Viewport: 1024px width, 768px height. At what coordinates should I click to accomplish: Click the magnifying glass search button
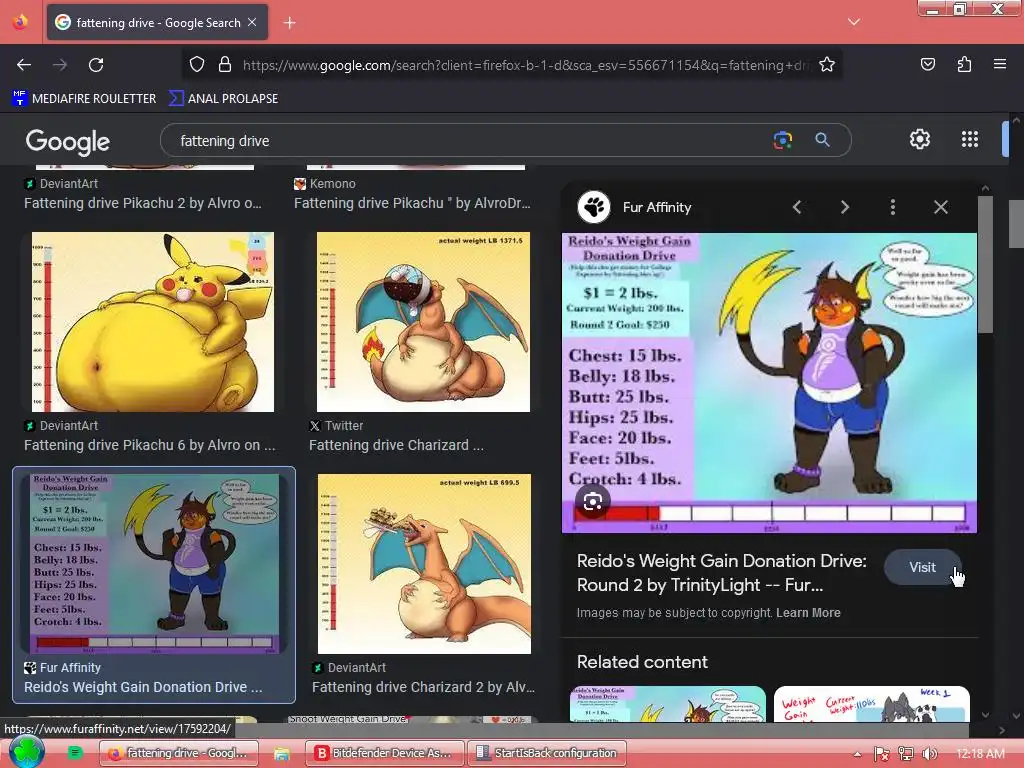[x=822, y=140]
